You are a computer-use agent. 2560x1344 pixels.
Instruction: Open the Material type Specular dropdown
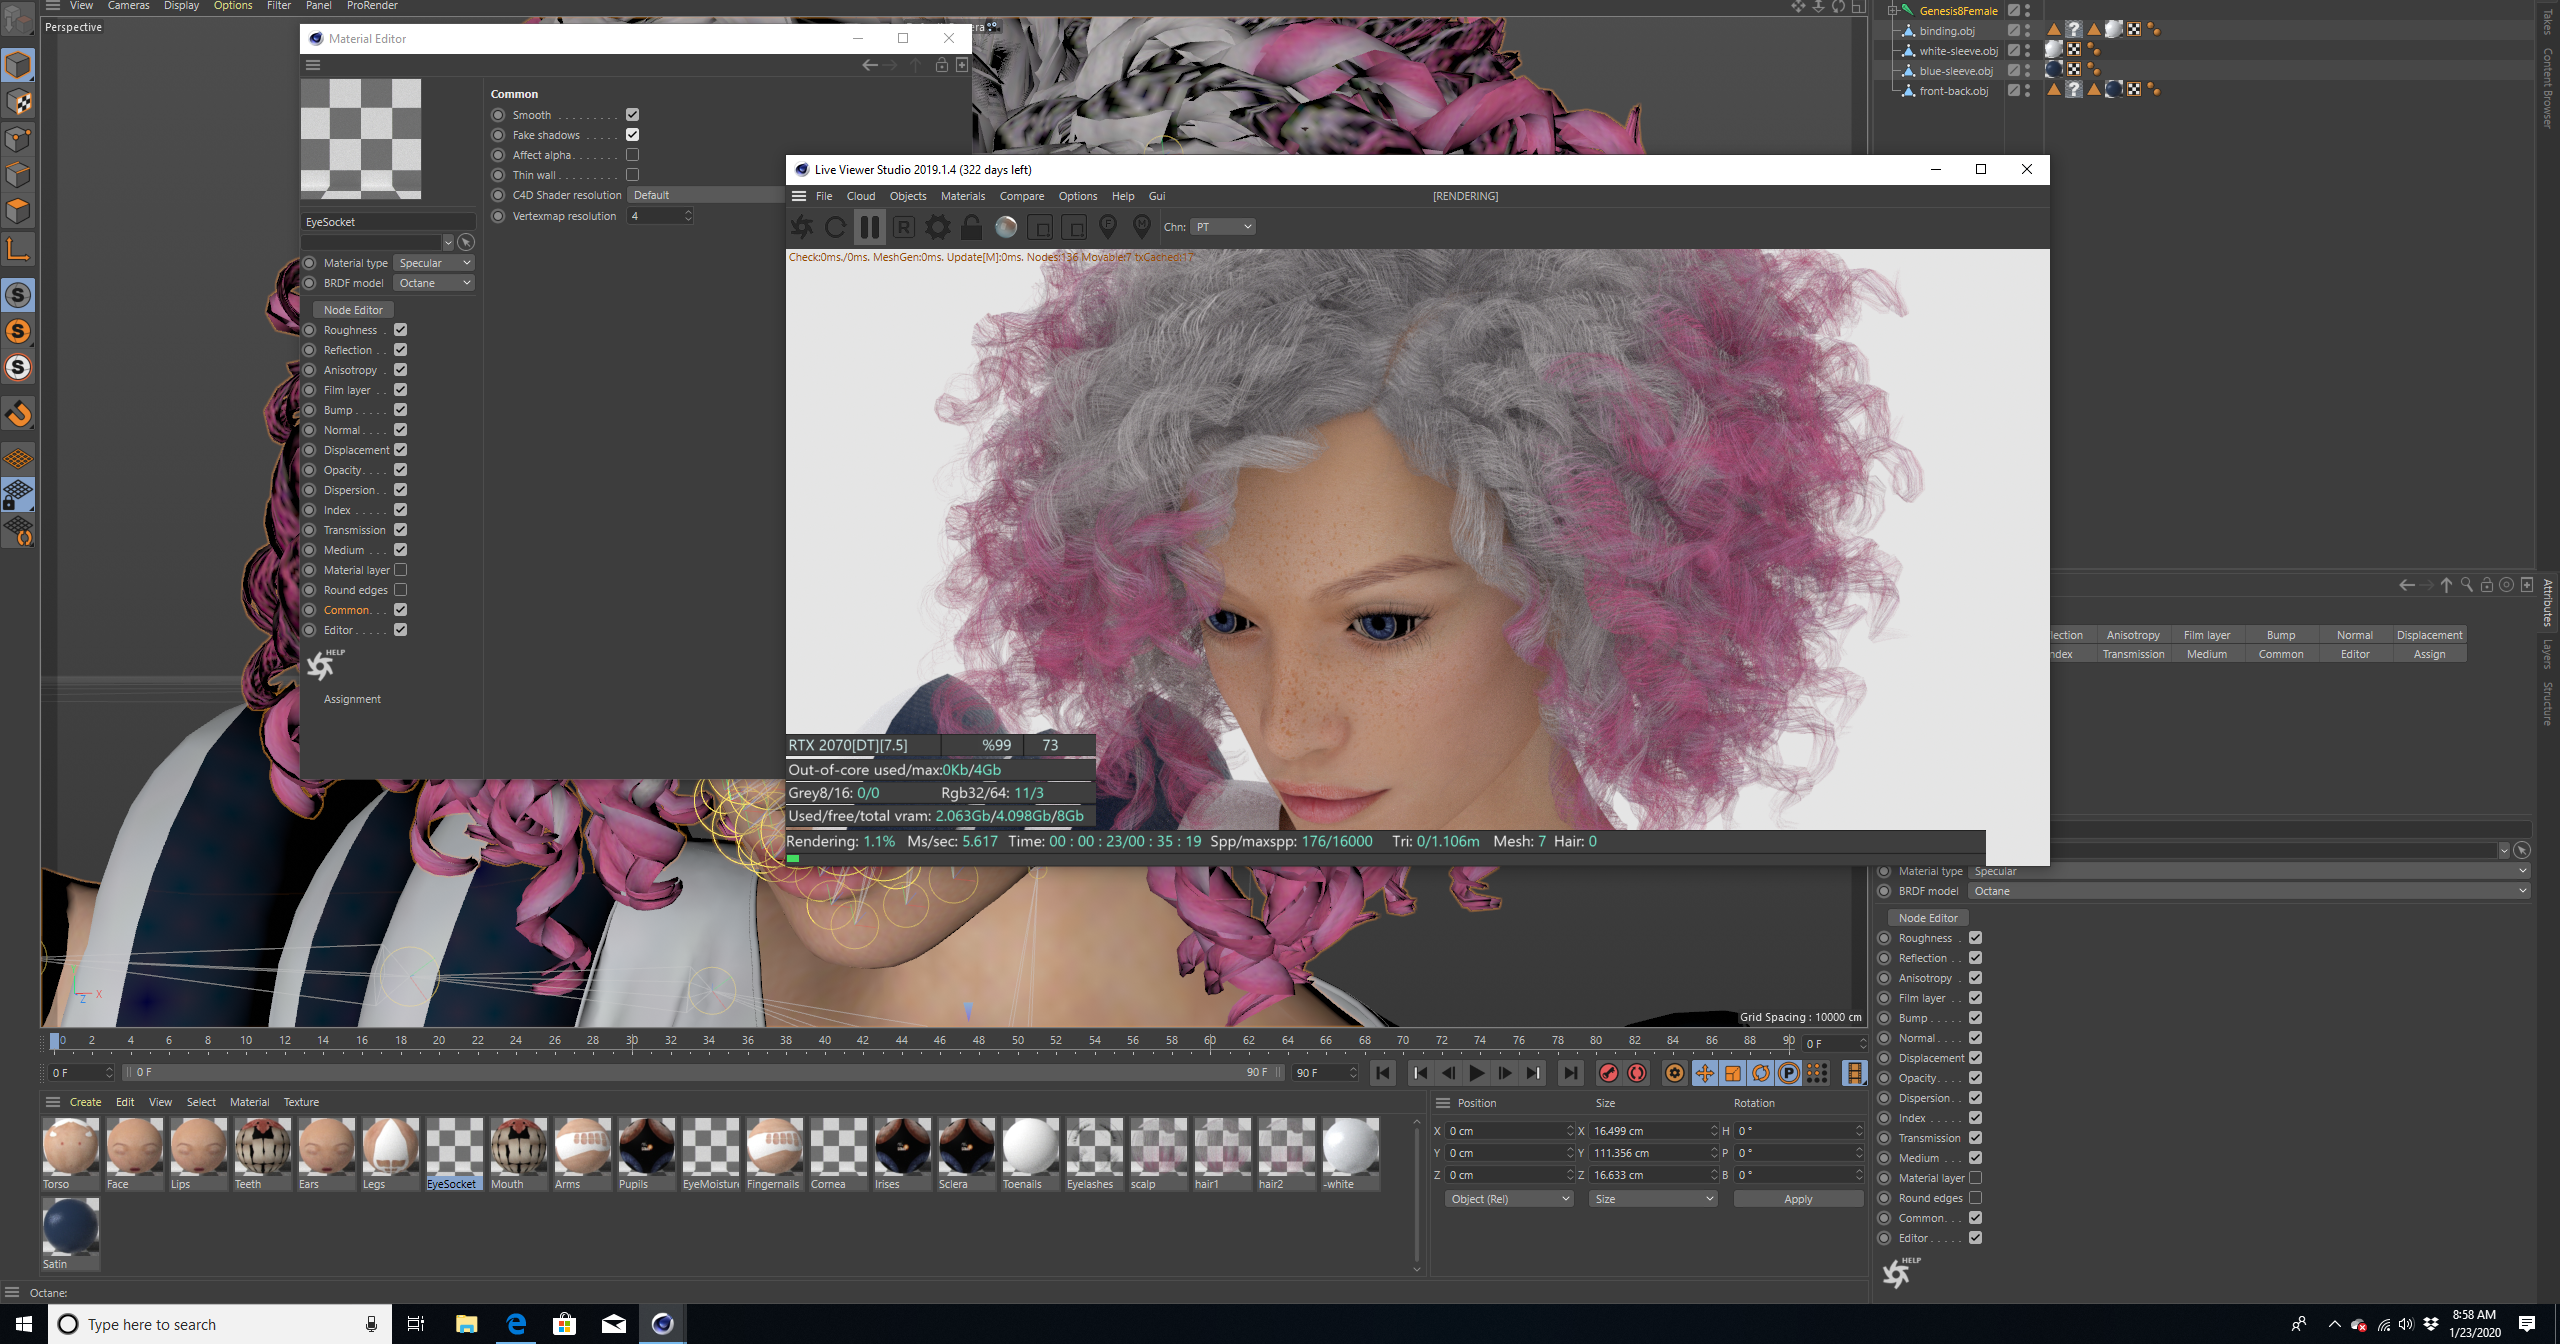pyautogui.click(x=434, y=263)
